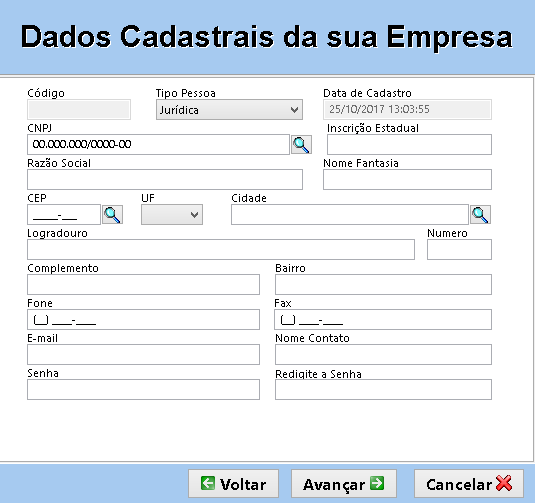Viewport: 535px width, 503px height.
Task: Select the Inscrição Estadual field
Action: click(409, 144)
